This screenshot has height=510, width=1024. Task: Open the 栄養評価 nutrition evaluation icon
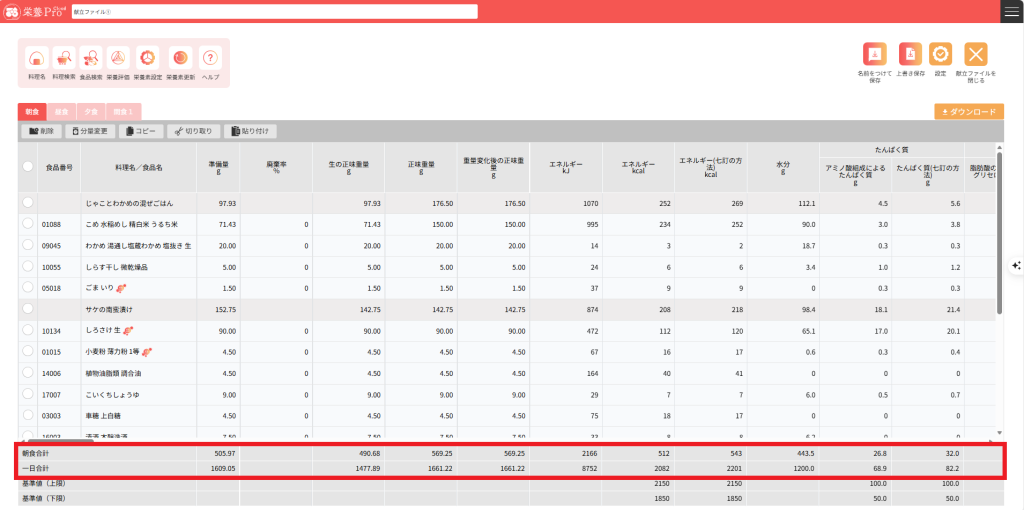click(118, 60)
